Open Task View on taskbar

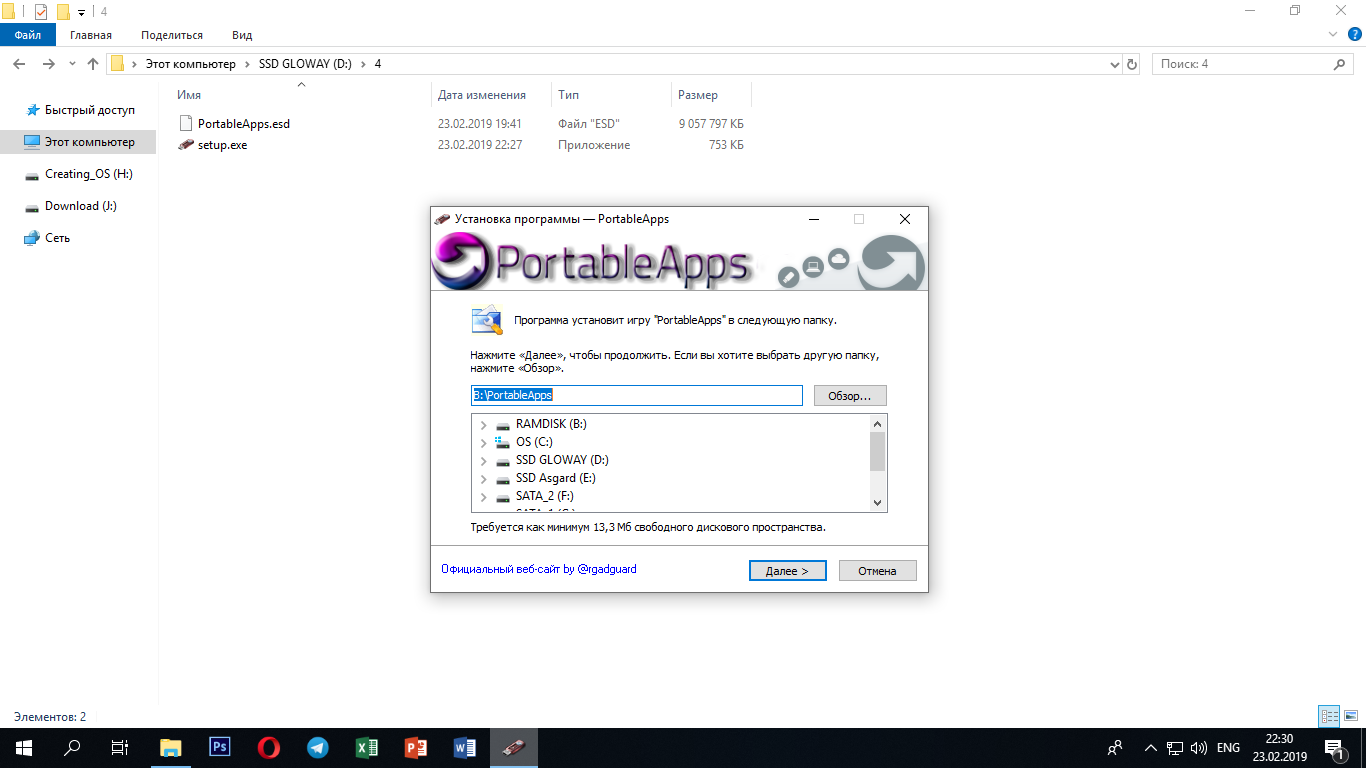[x=120, y=748]
